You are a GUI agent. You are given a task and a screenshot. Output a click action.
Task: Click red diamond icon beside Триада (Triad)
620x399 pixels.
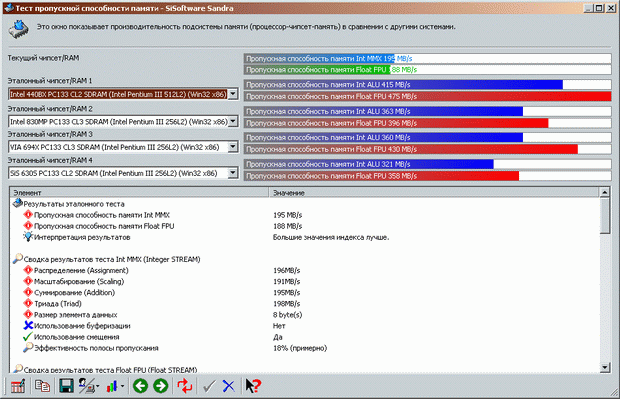[x=28, y=303]
